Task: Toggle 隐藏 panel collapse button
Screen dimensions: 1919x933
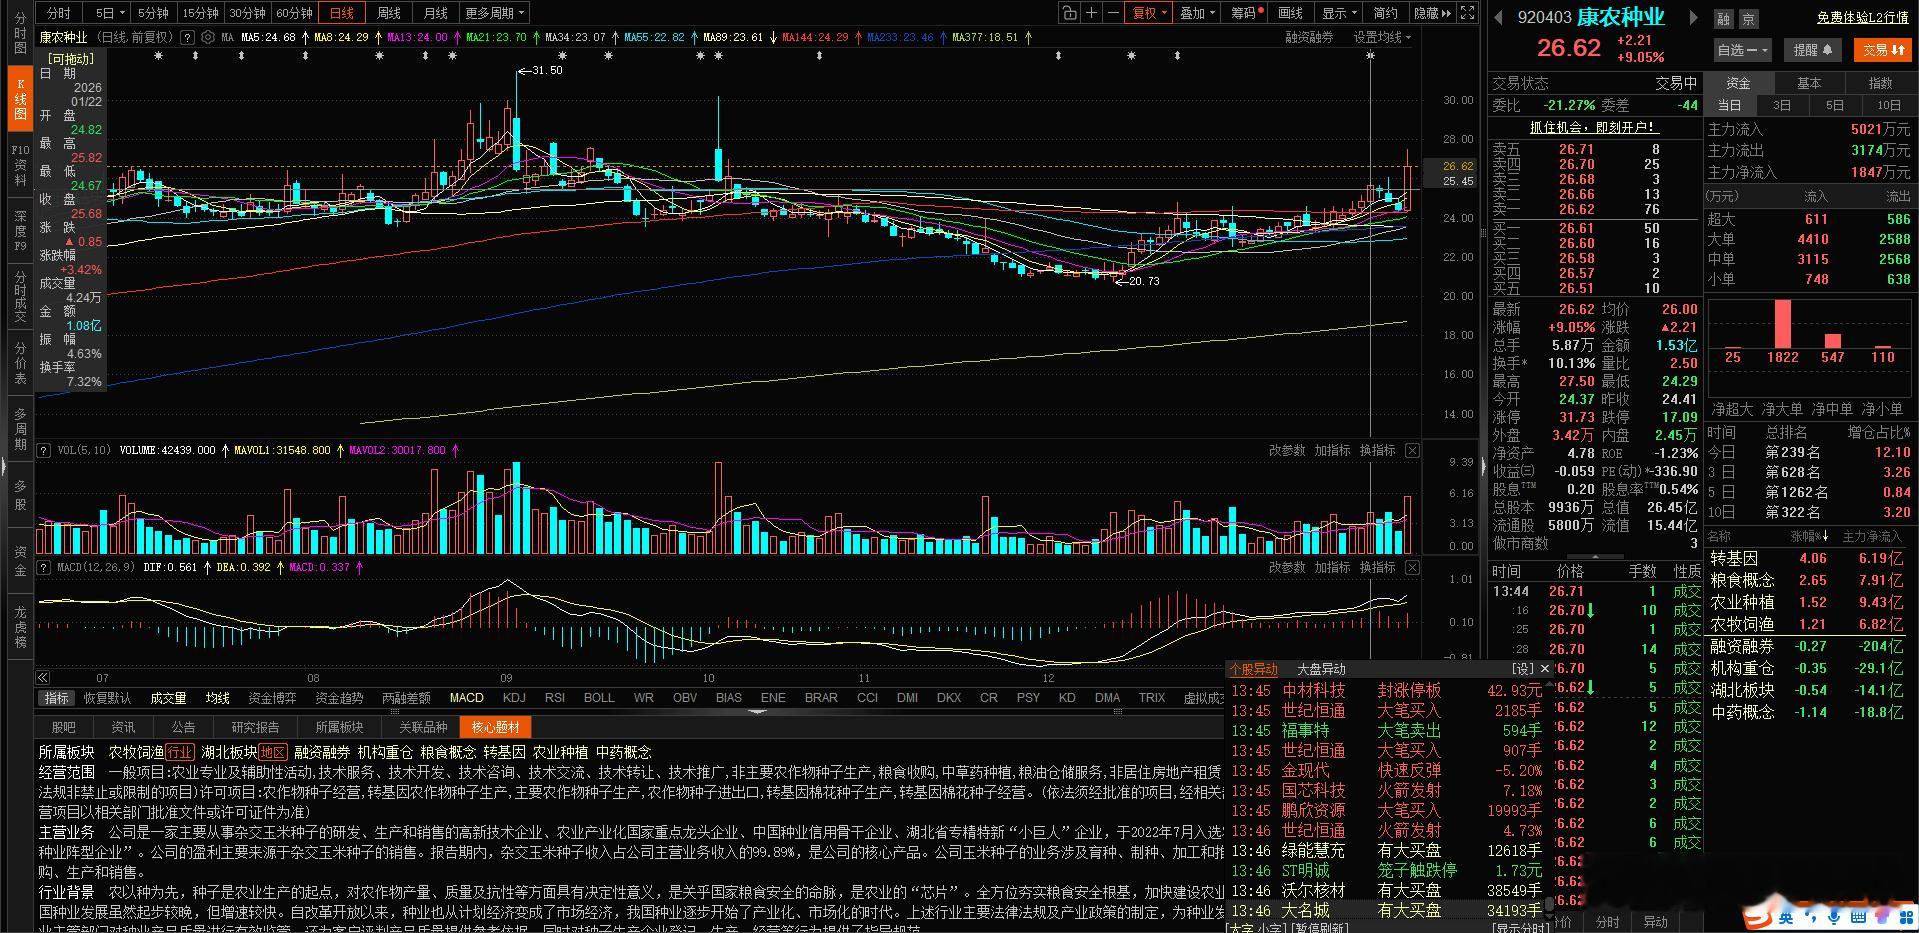Action: click(1432, 13)
